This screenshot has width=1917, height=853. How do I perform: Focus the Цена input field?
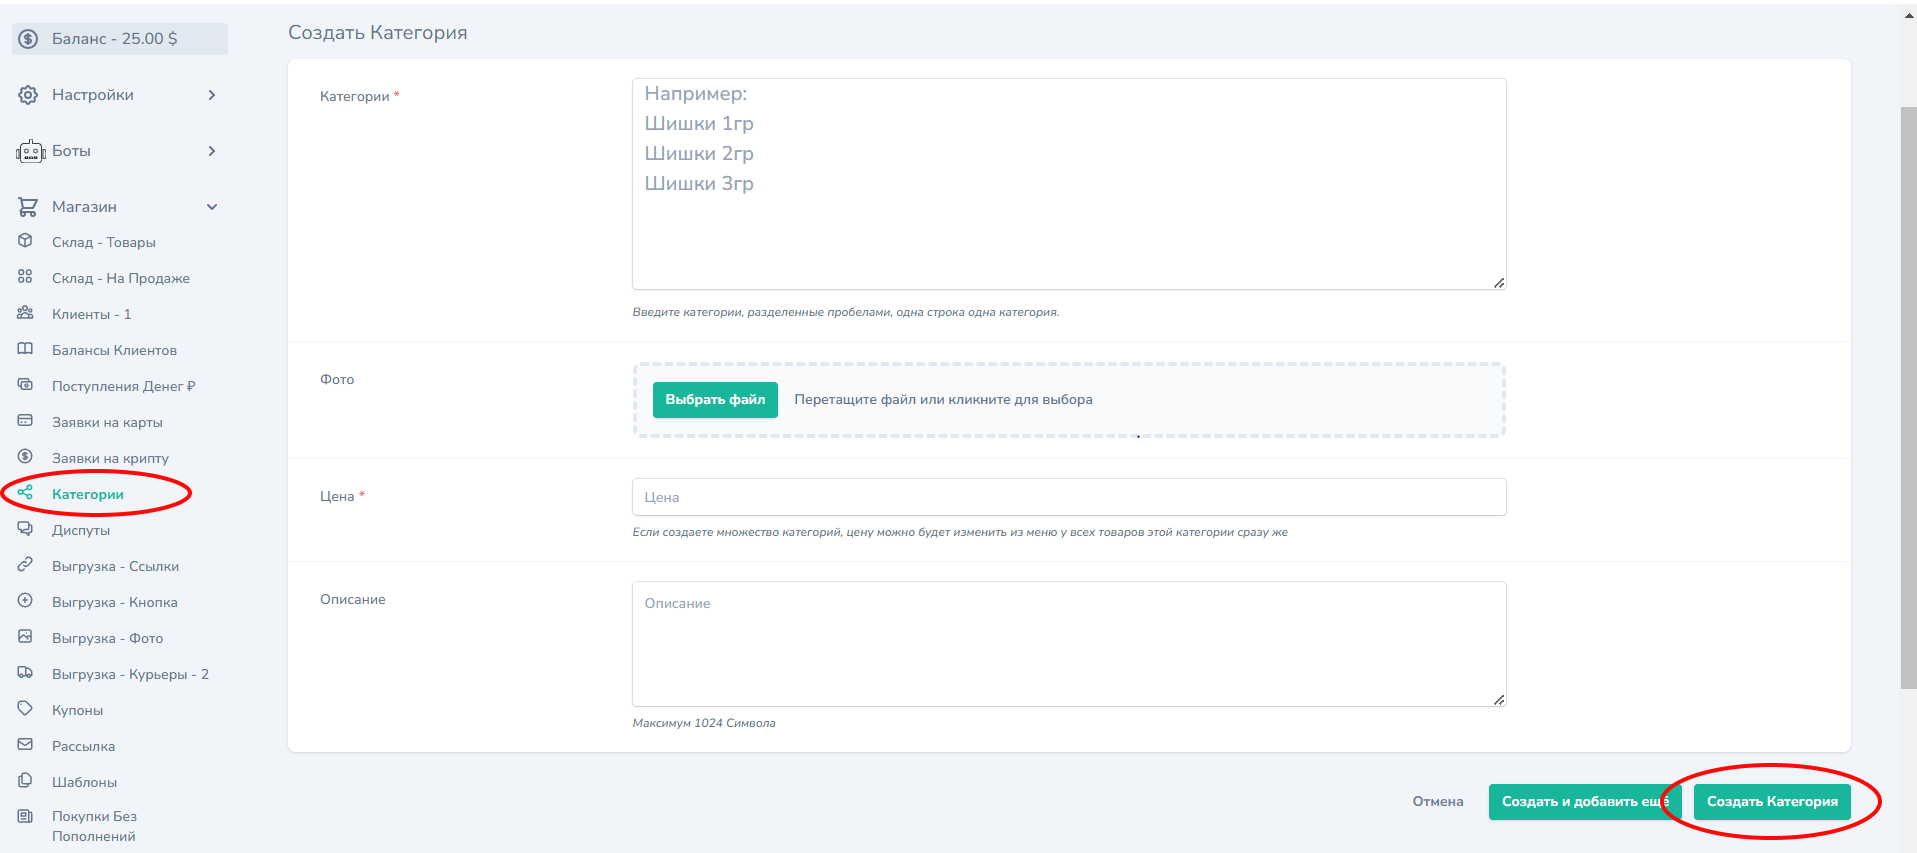click(x=1069, y=497)
